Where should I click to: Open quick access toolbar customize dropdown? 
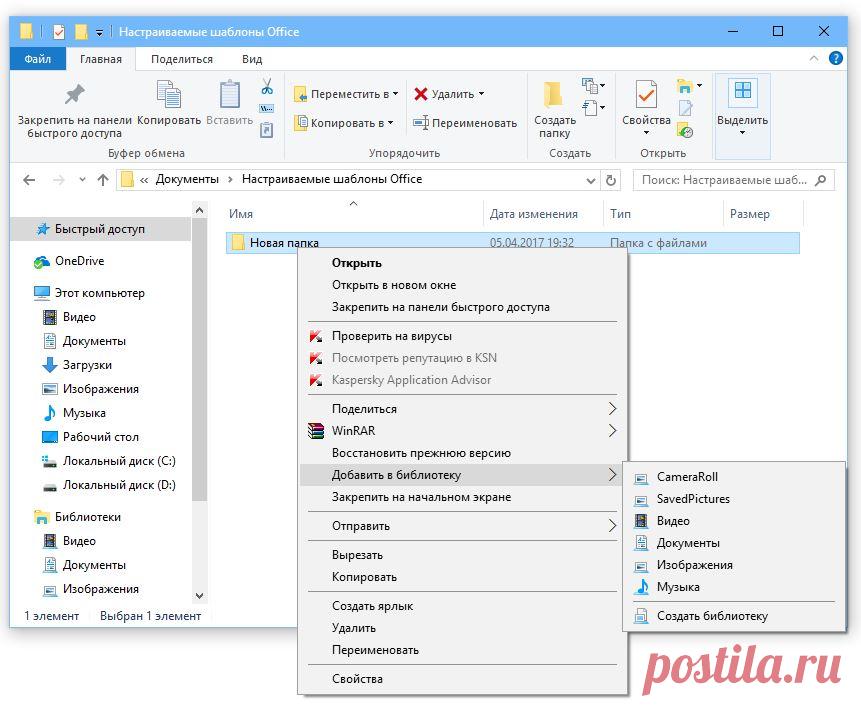[99, 32]
